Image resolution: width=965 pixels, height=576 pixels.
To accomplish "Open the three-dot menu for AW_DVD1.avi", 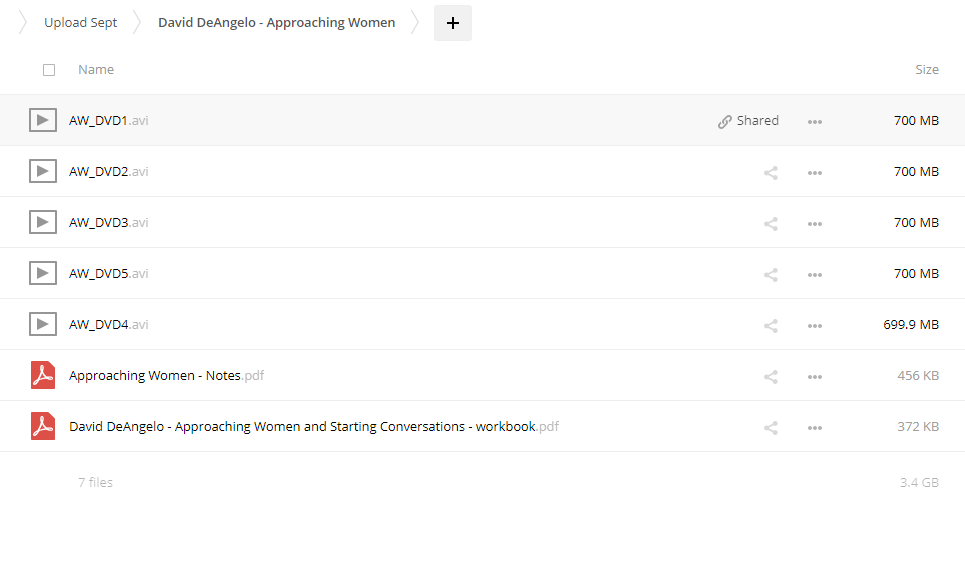I will click(x=815, y=122).
